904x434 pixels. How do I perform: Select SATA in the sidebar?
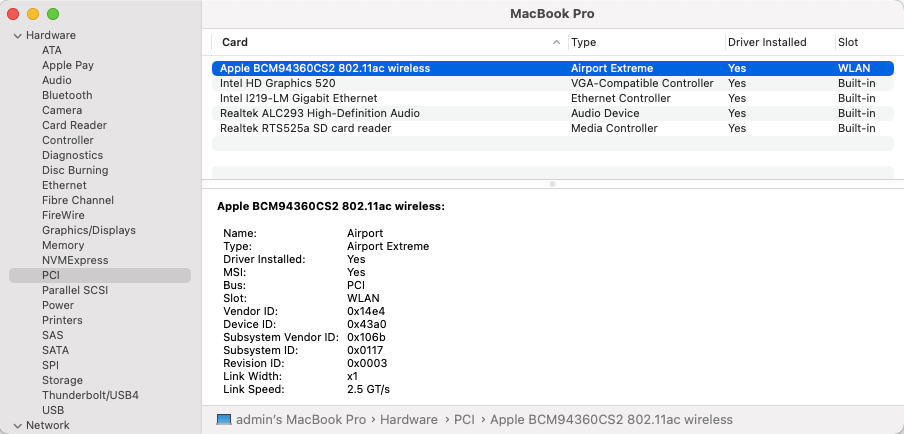point(55,350)
